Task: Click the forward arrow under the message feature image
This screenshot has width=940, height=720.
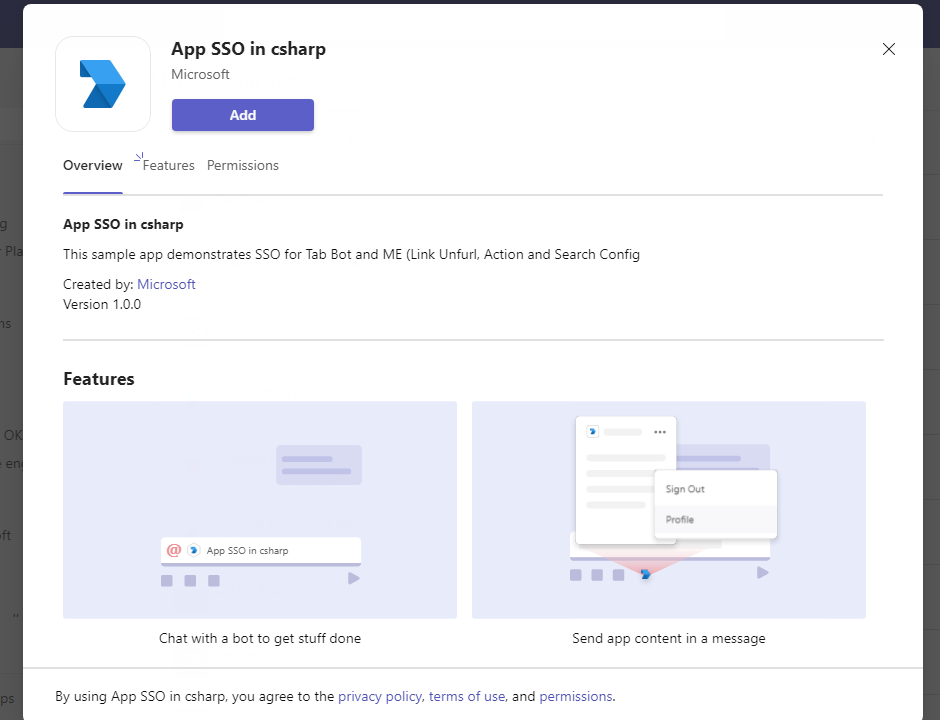Action: [762, 574]
